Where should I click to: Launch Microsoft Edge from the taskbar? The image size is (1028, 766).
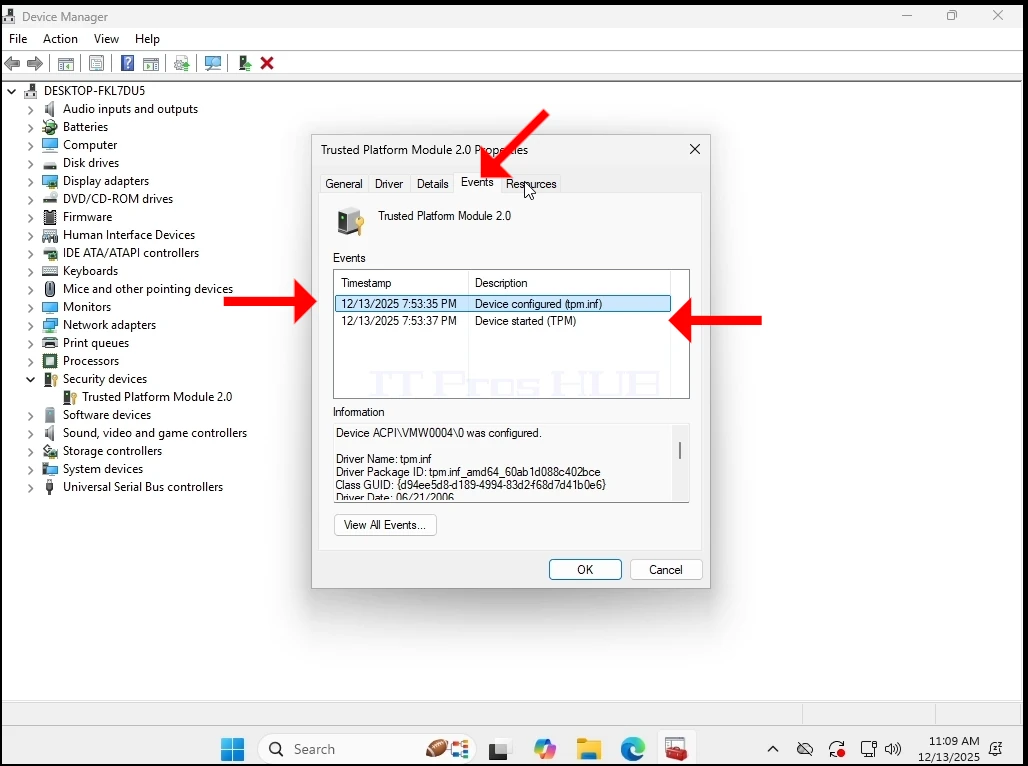633,749
